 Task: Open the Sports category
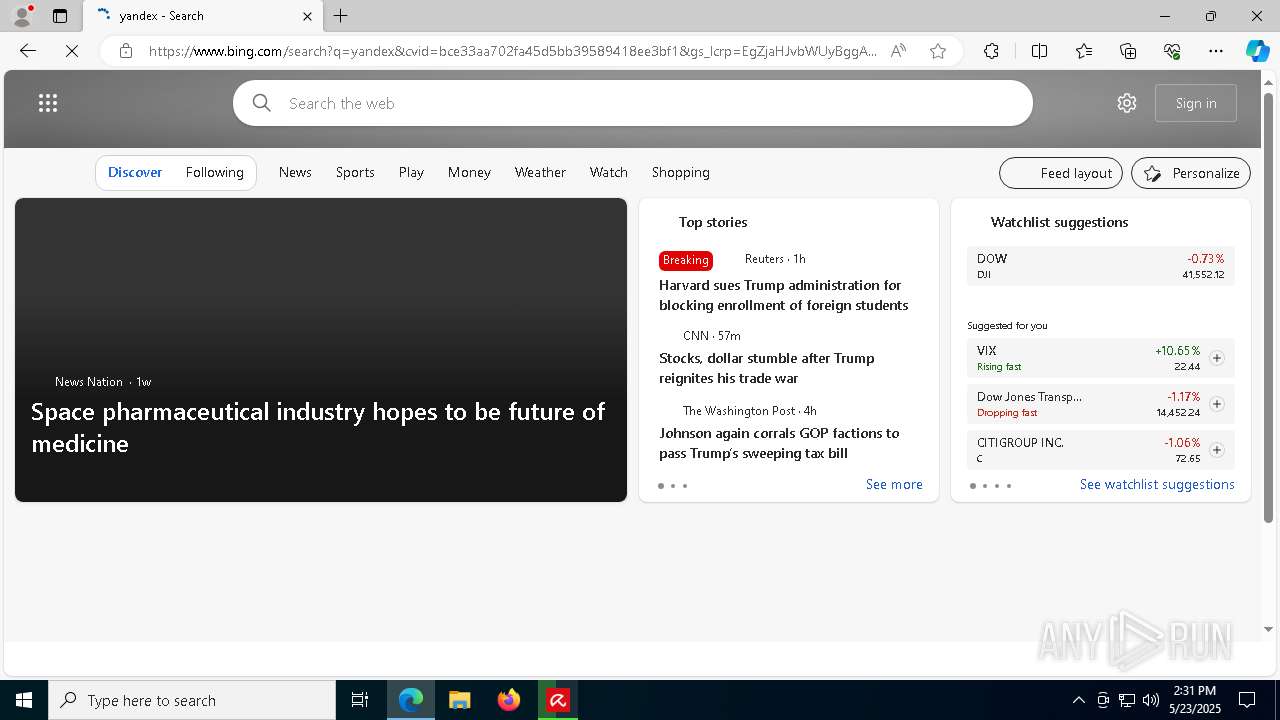[x=355, y=172]
